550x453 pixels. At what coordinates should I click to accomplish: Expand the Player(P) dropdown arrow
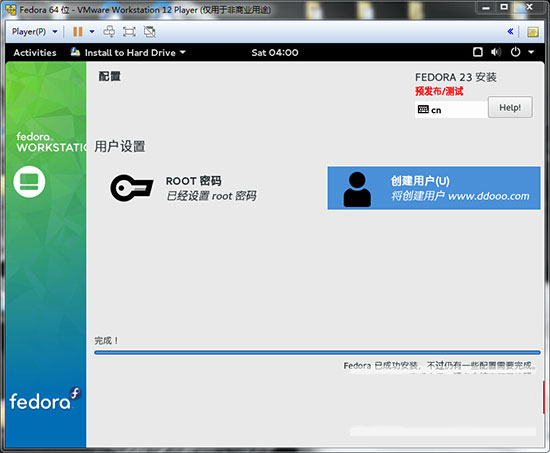tap(55, 32)
